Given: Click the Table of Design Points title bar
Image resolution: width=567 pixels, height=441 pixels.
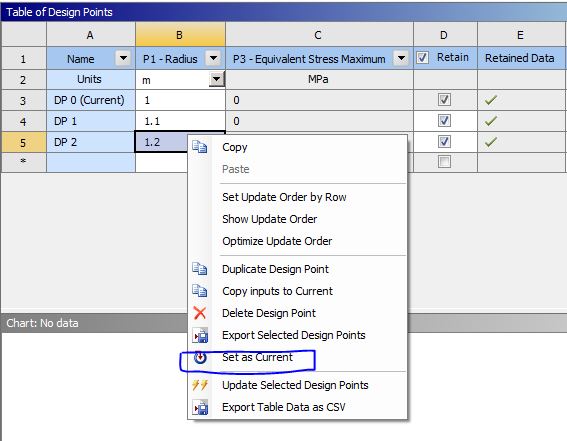Looking at the screenshot, I should click(x=284, y=12).
